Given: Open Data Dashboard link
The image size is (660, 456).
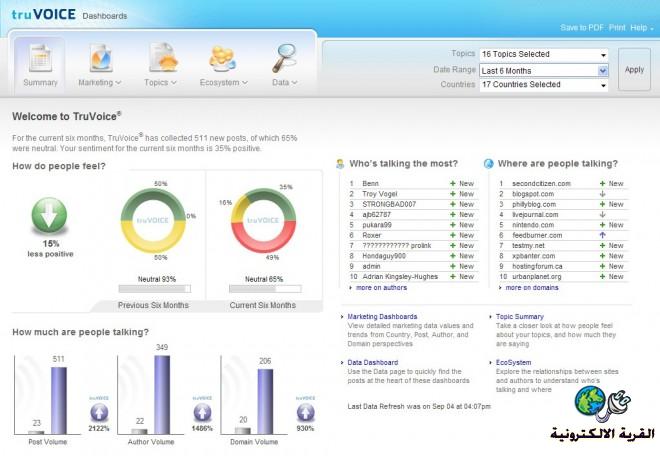Looking at the screenshot, I should 373,363.
